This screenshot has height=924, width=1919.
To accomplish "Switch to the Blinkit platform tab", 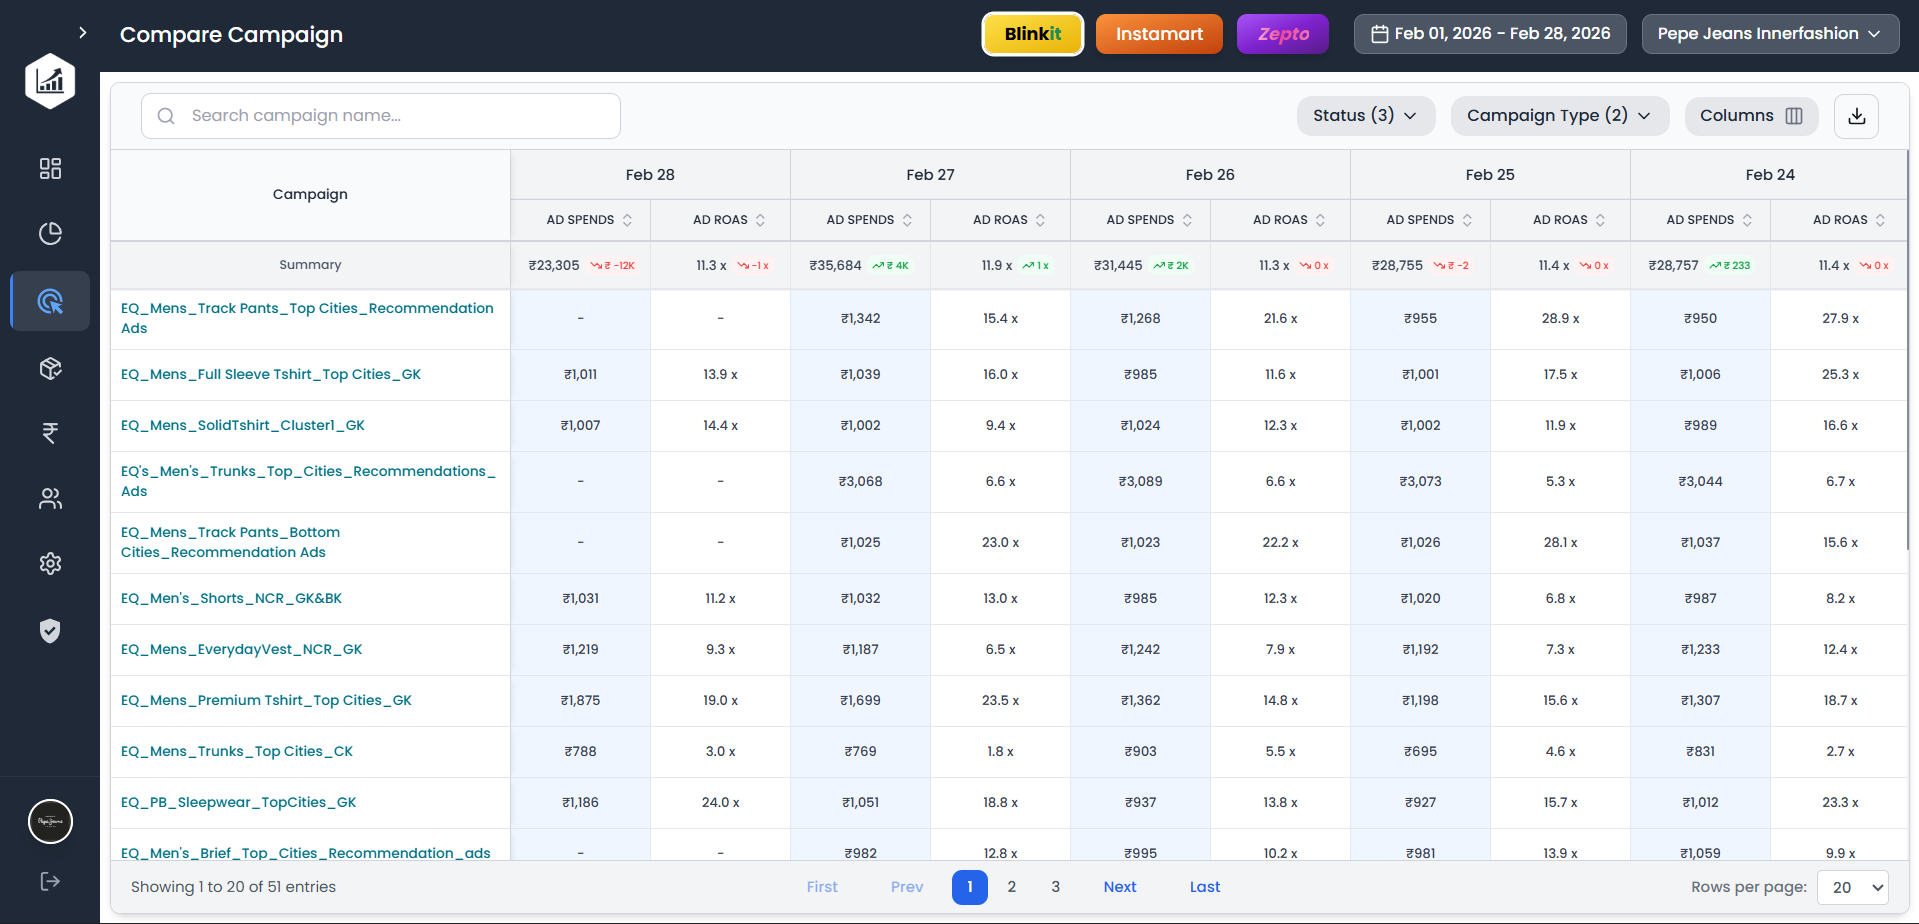I will click(1033, 34).
